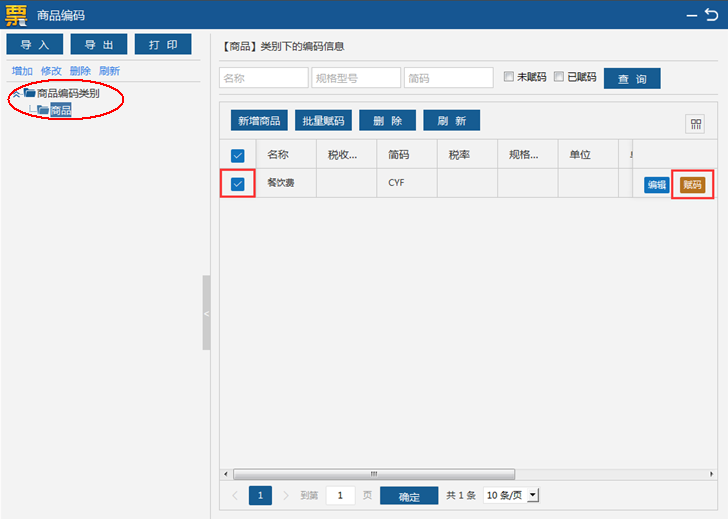Click the 修改 link
The height and width of the screenshot is (519, 728).
pyautogui.click(x=51, y=71)
